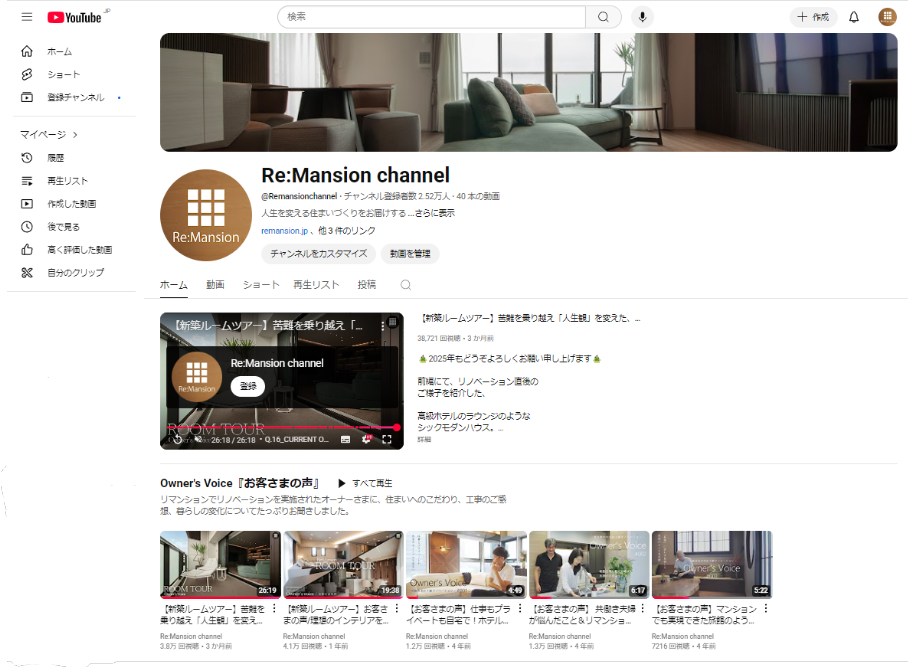
Task: Focus the 検索 search field
Action: click(x=431, y=17)
